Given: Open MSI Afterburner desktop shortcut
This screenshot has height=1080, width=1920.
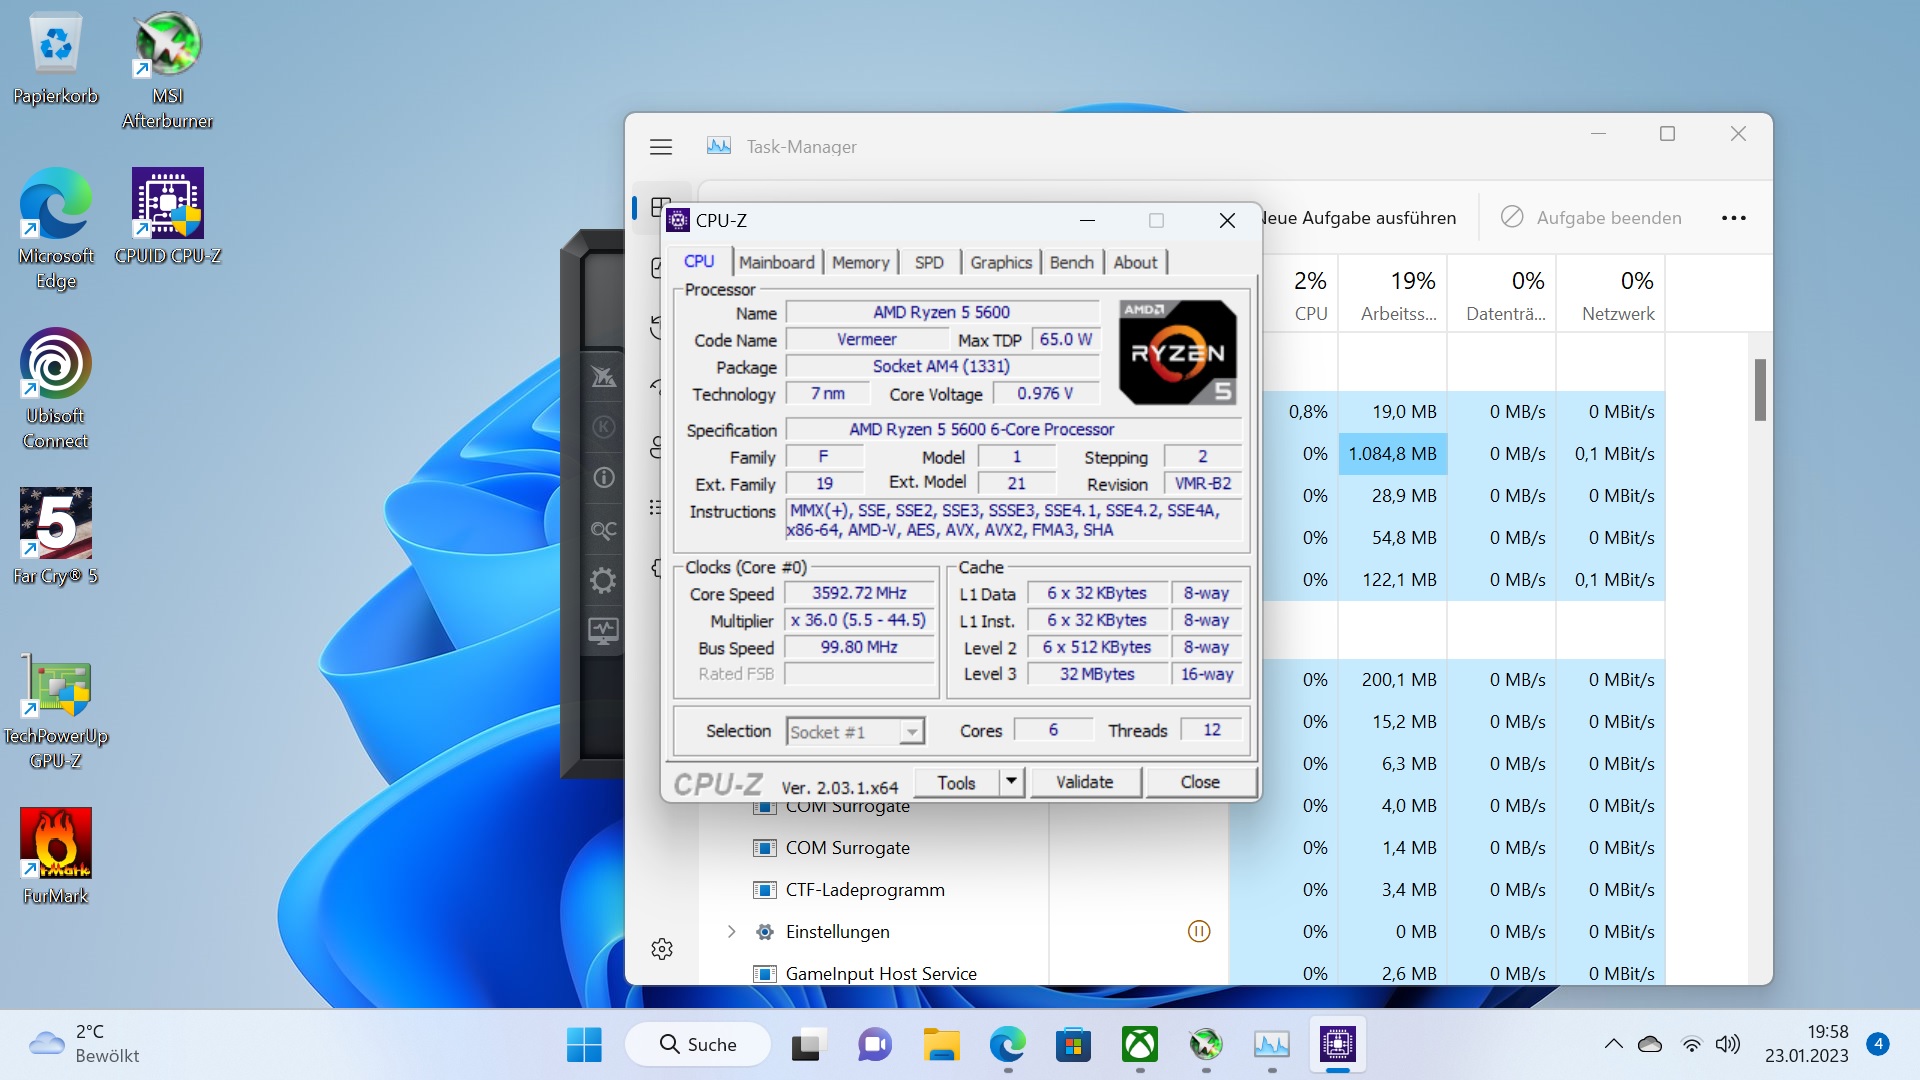Looking at the screenshot, I should tap(168, 70).
